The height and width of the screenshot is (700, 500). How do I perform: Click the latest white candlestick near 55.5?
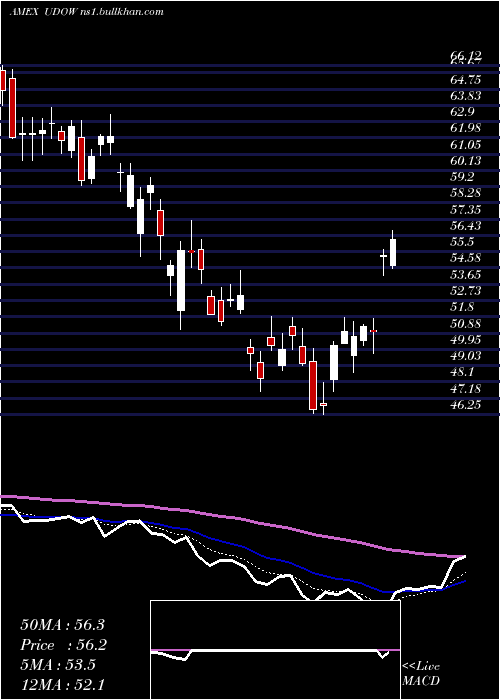click(x=393, y=251)
